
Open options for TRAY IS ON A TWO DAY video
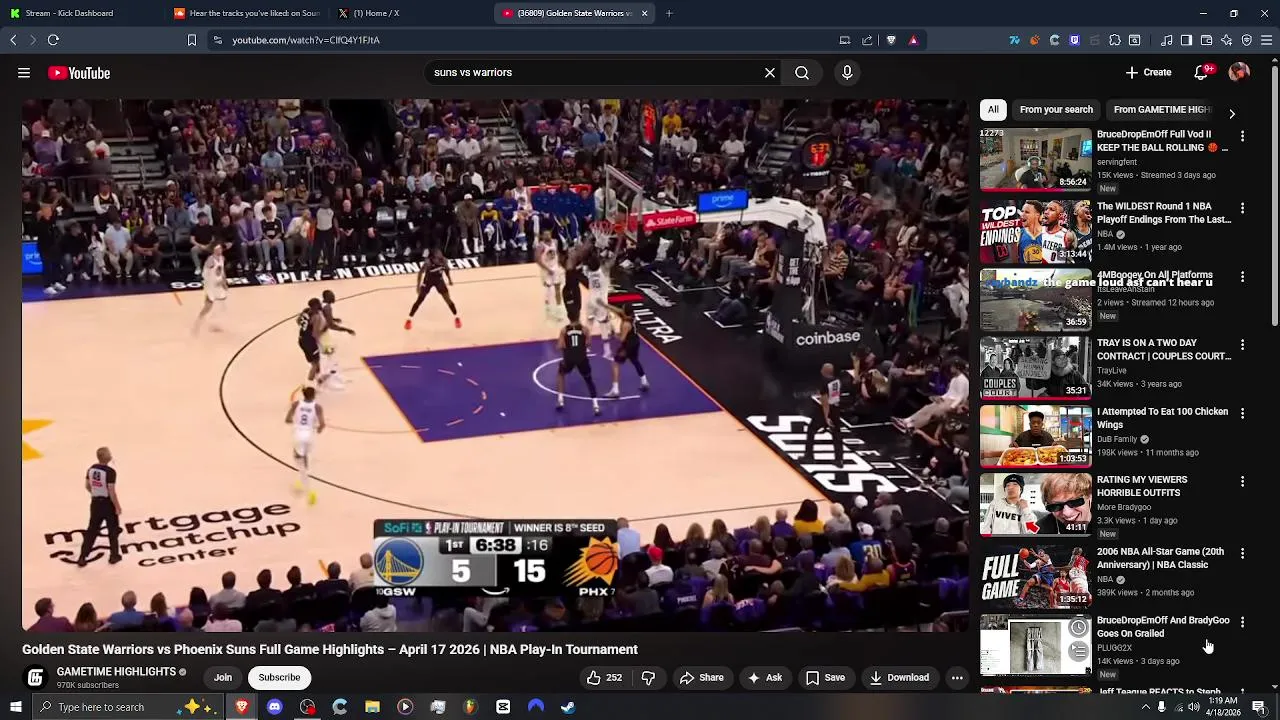[1242, 345]
